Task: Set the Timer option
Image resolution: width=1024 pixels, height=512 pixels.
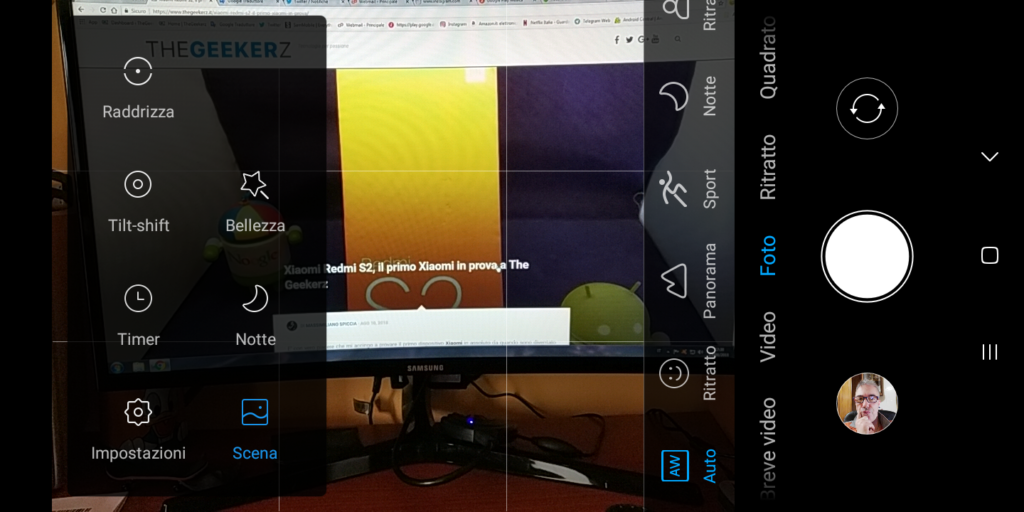Action: [138, 315]
